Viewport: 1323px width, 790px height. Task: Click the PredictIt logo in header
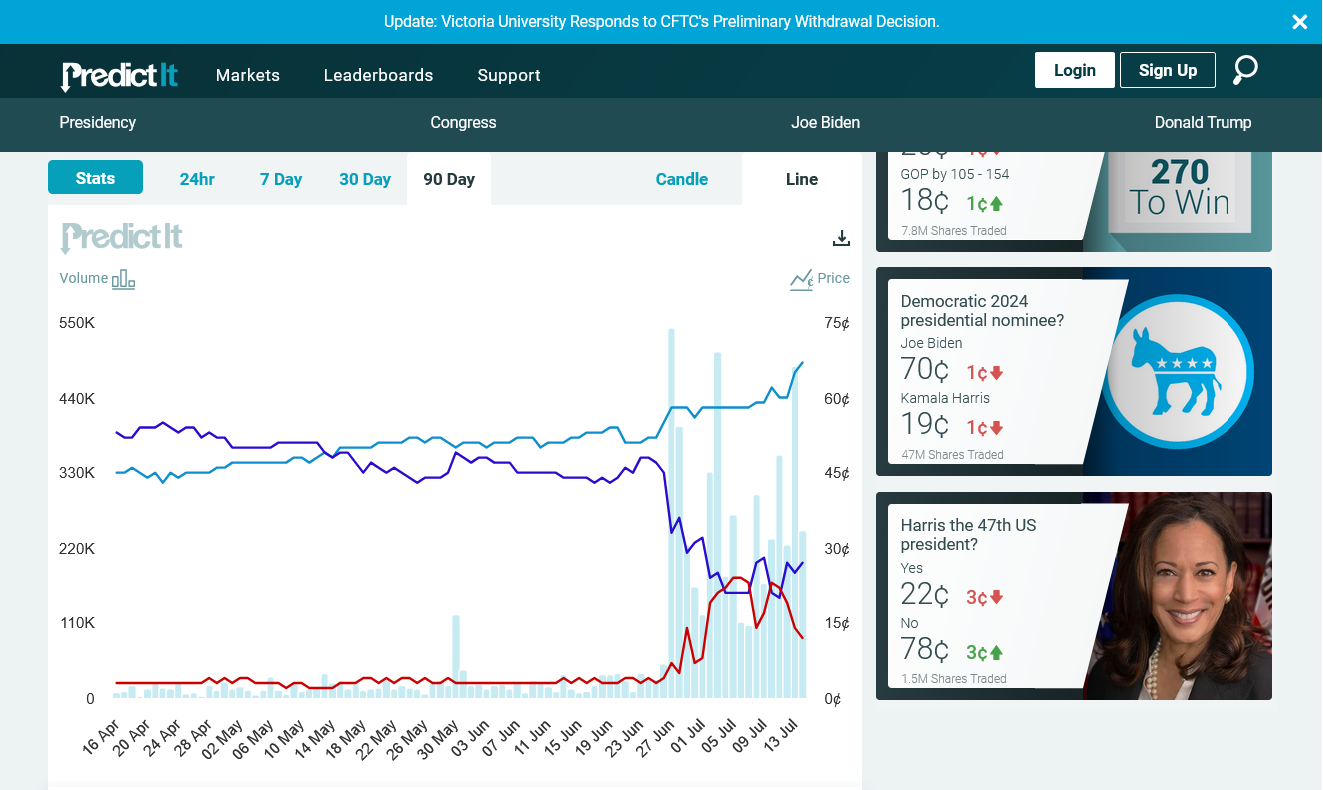(x=120, y=75)
